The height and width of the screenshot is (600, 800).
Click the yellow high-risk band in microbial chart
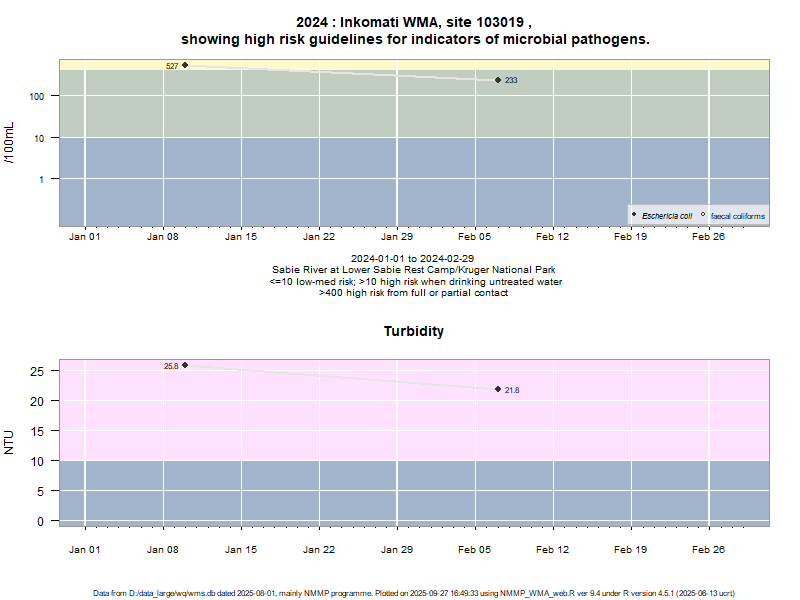(400, 63)
